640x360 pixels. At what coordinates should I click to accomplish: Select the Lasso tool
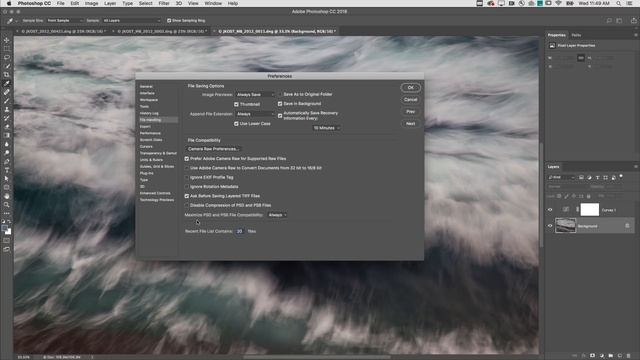coord(7,57)
